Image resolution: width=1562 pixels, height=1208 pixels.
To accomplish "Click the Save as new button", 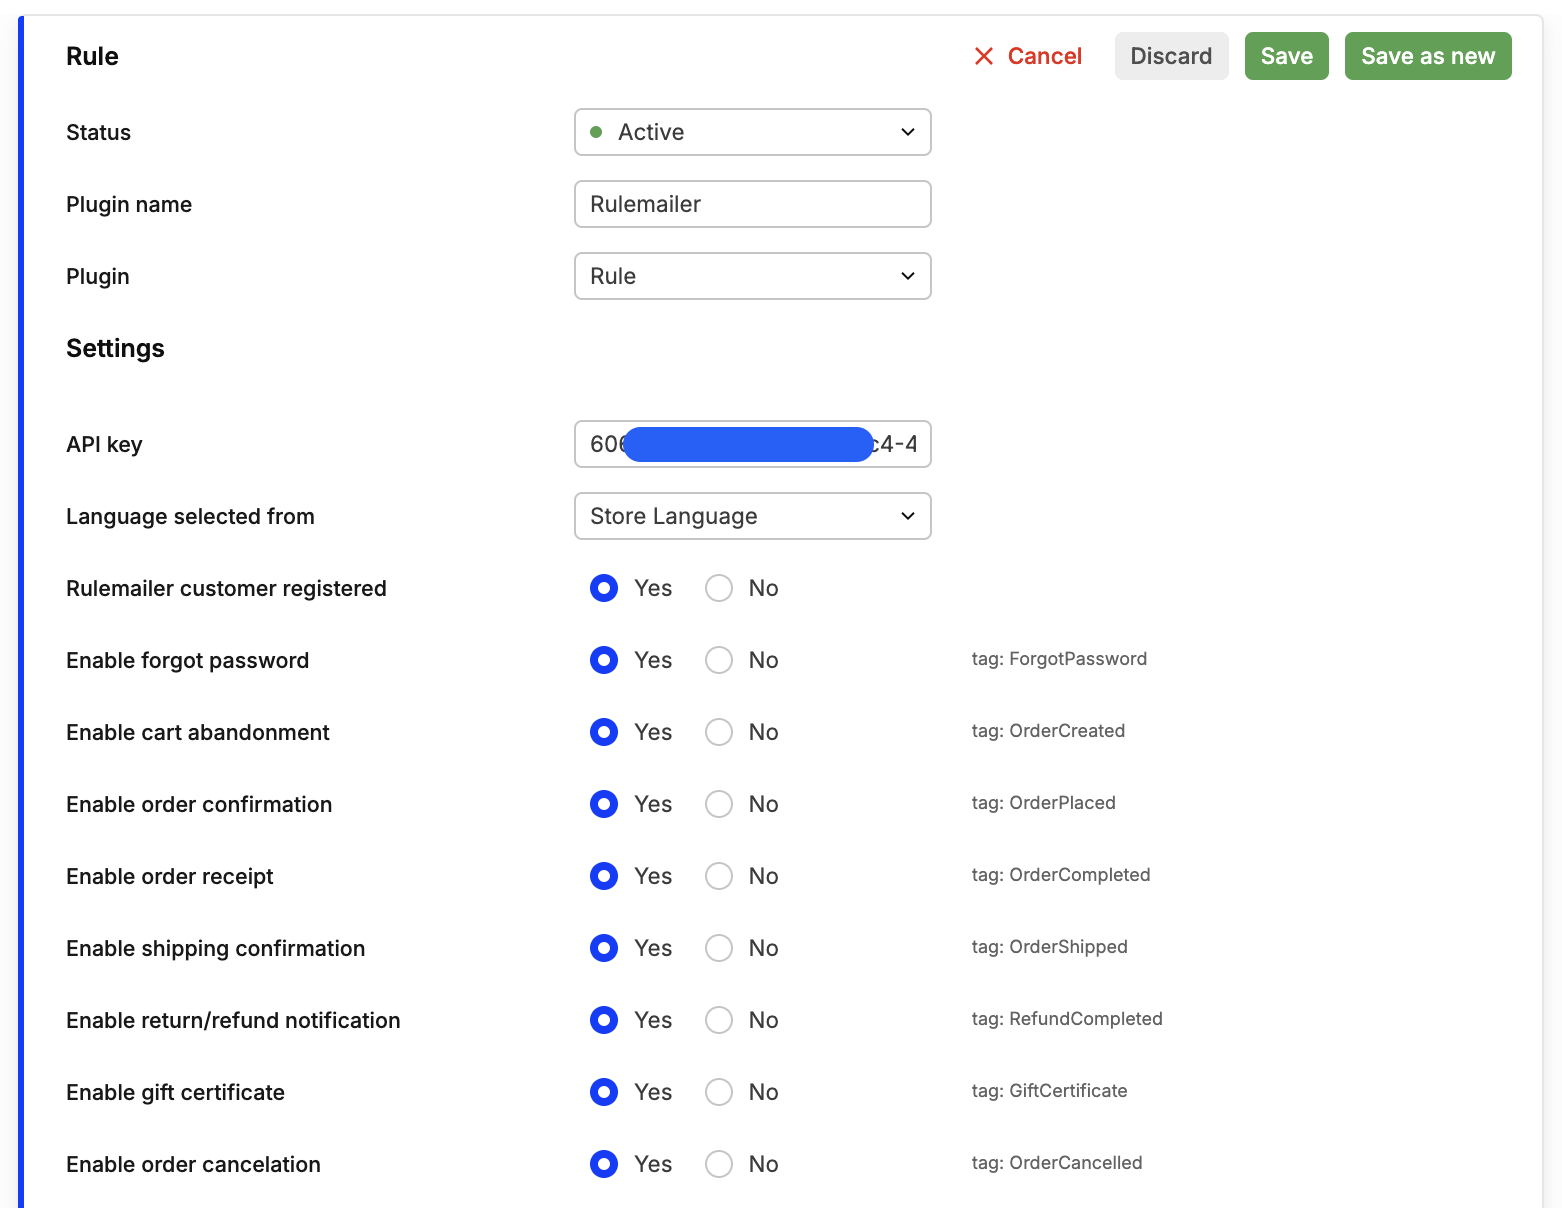I will click(x=1427, y=56).
